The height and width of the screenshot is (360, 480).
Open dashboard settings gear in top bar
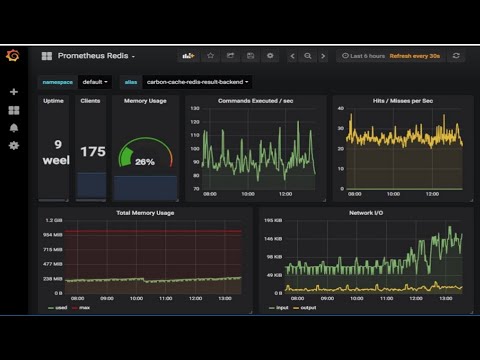pyautogui.click(x=270, y=56)
